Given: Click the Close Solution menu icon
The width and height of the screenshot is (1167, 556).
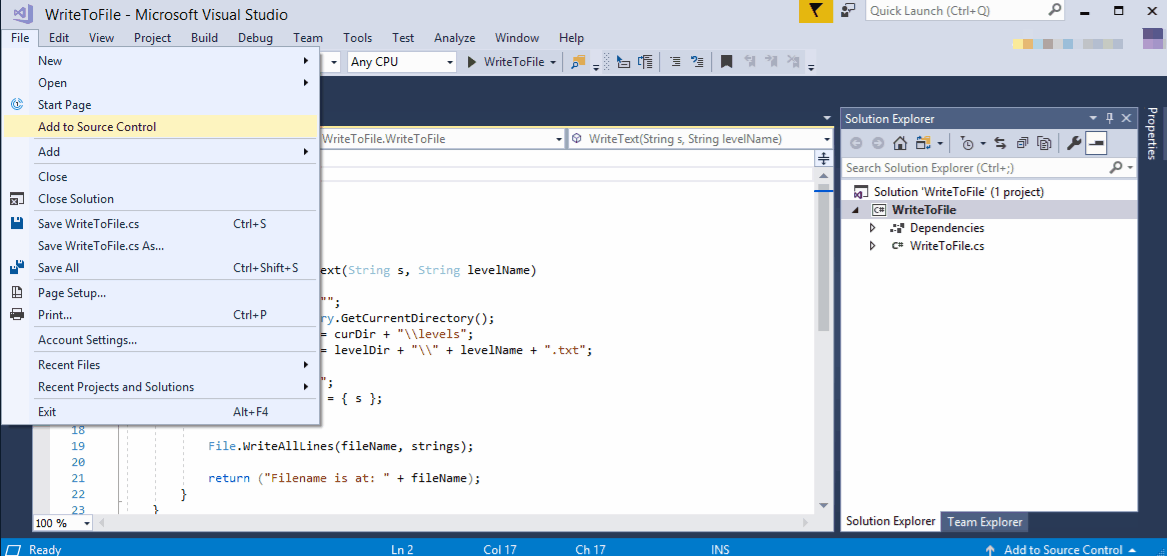Looking at the screenshot, I should (16, 199).
